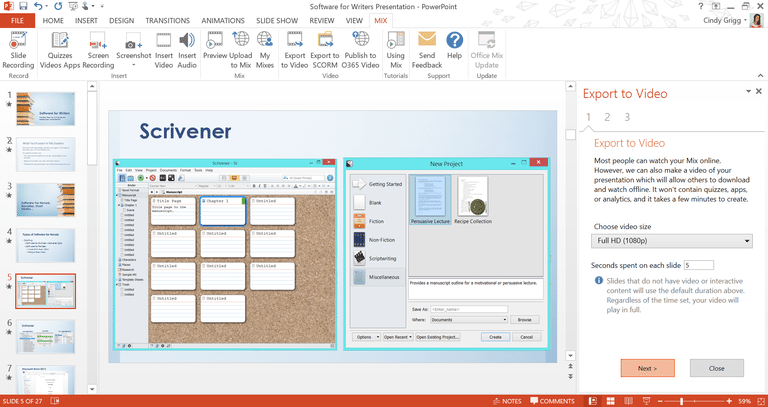Fit slide to current window icon

[760, 401]
